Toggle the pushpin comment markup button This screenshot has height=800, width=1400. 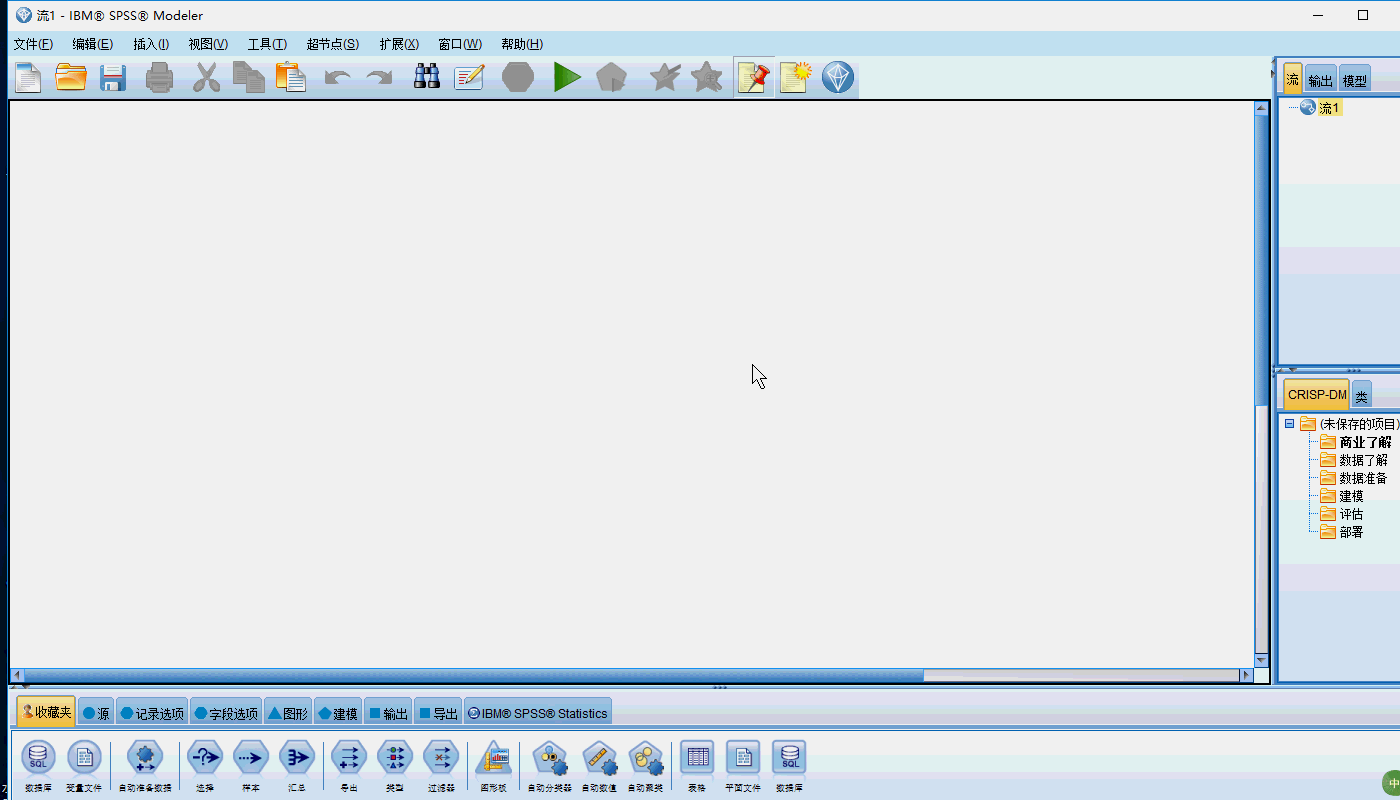[x=753, y=77]
